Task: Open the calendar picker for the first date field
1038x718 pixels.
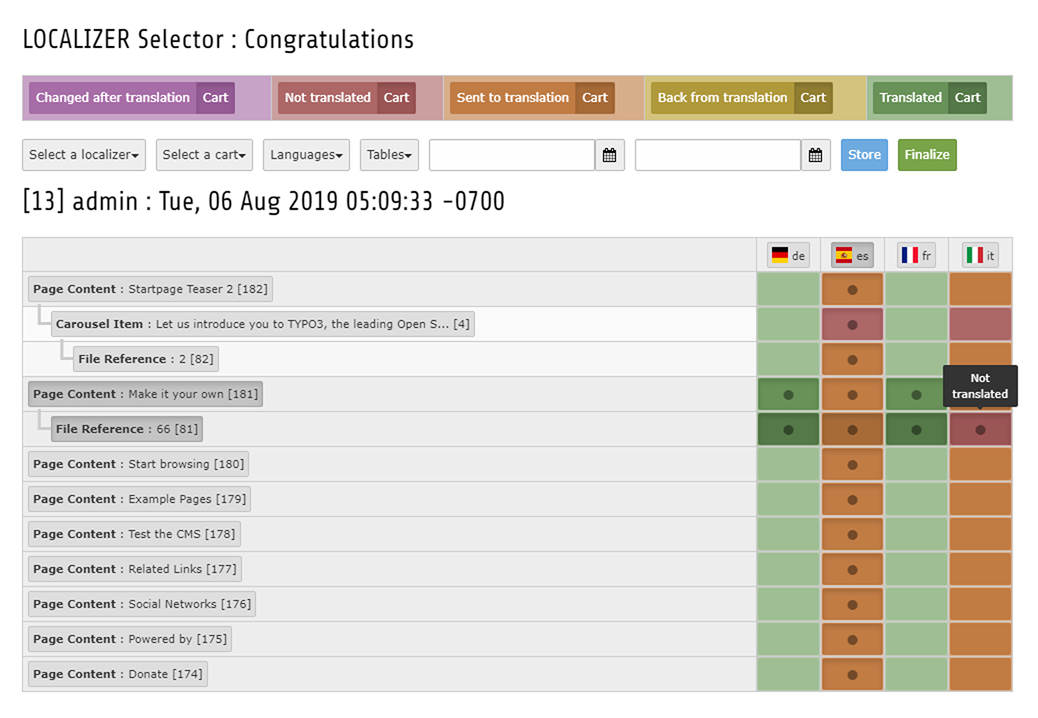Action: coord(610,155)
